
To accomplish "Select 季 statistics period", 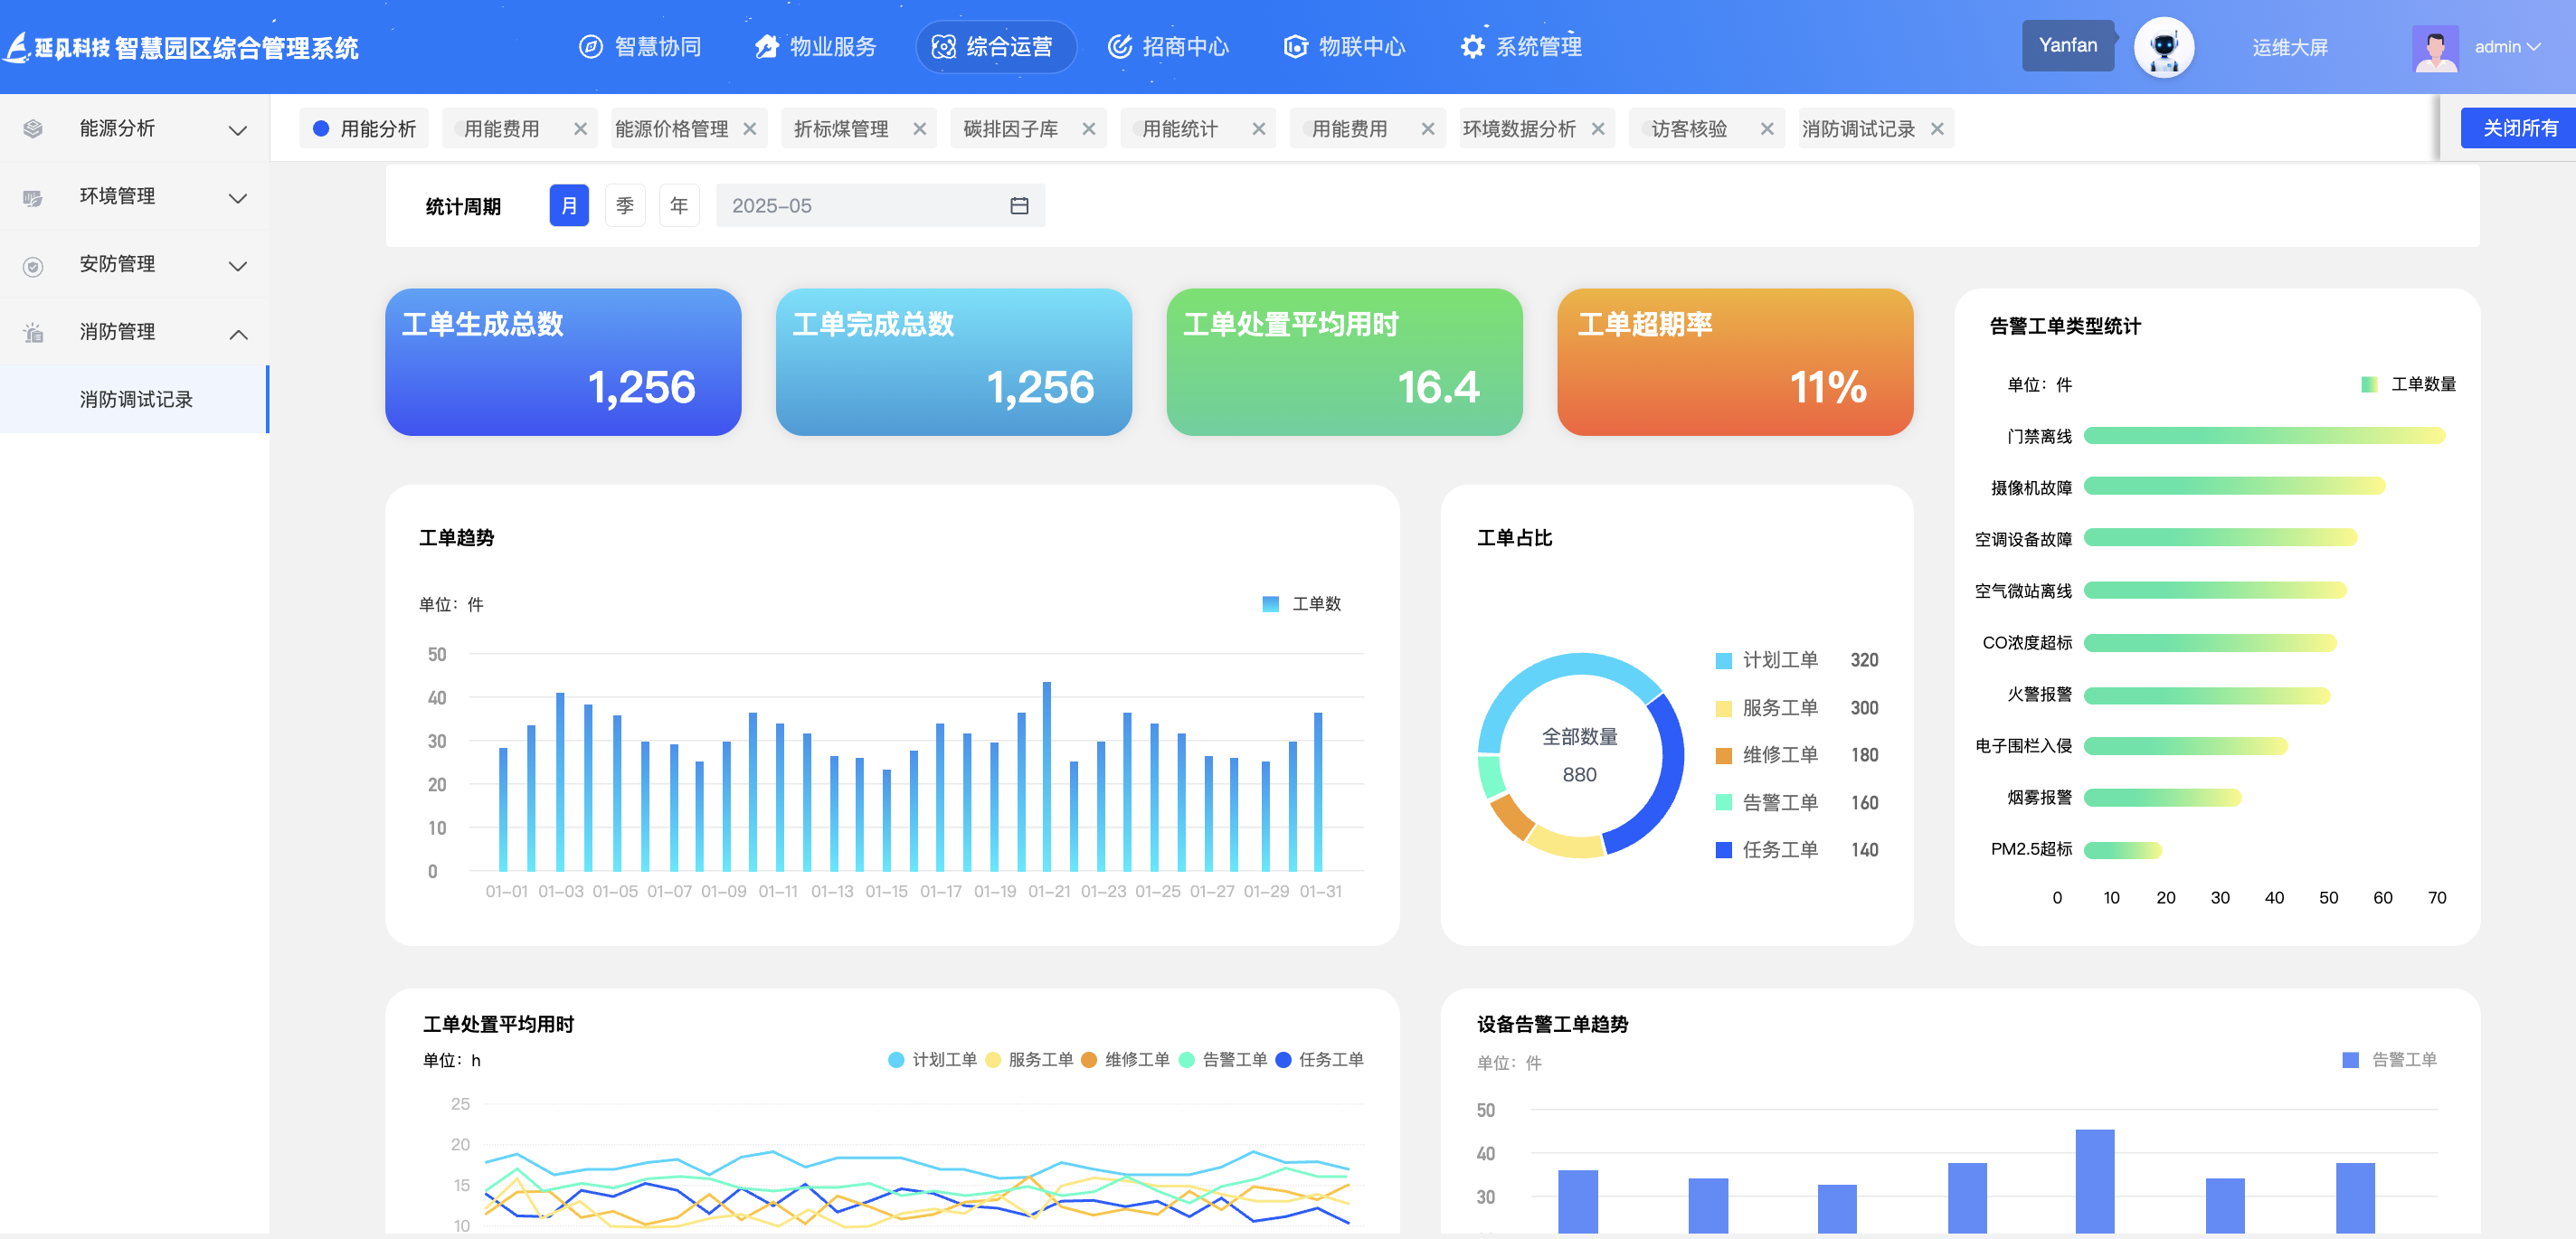I will (625, 206).
